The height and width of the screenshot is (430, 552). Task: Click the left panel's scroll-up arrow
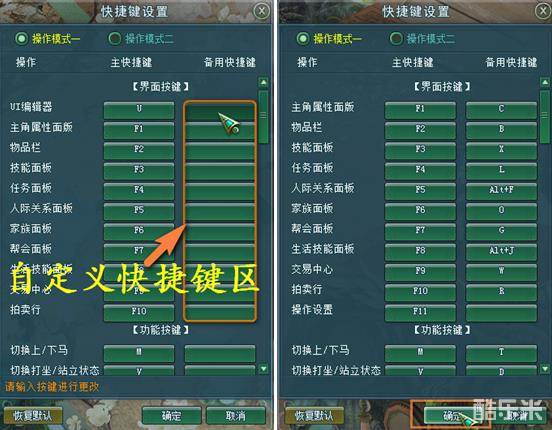(x=263, y=82)
